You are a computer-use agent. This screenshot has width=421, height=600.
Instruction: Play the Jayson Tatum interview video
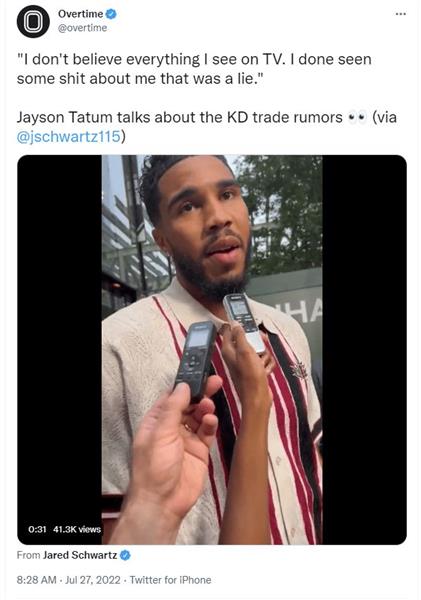coord(212,349)
